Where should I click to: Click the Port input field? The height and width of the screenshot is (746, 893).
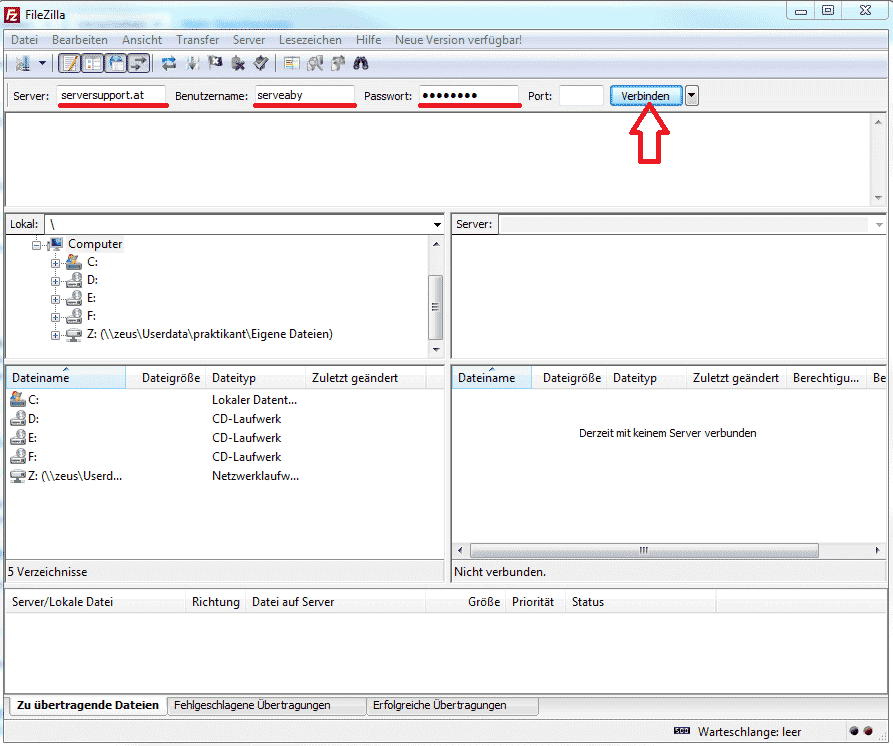tap(580, 96)
